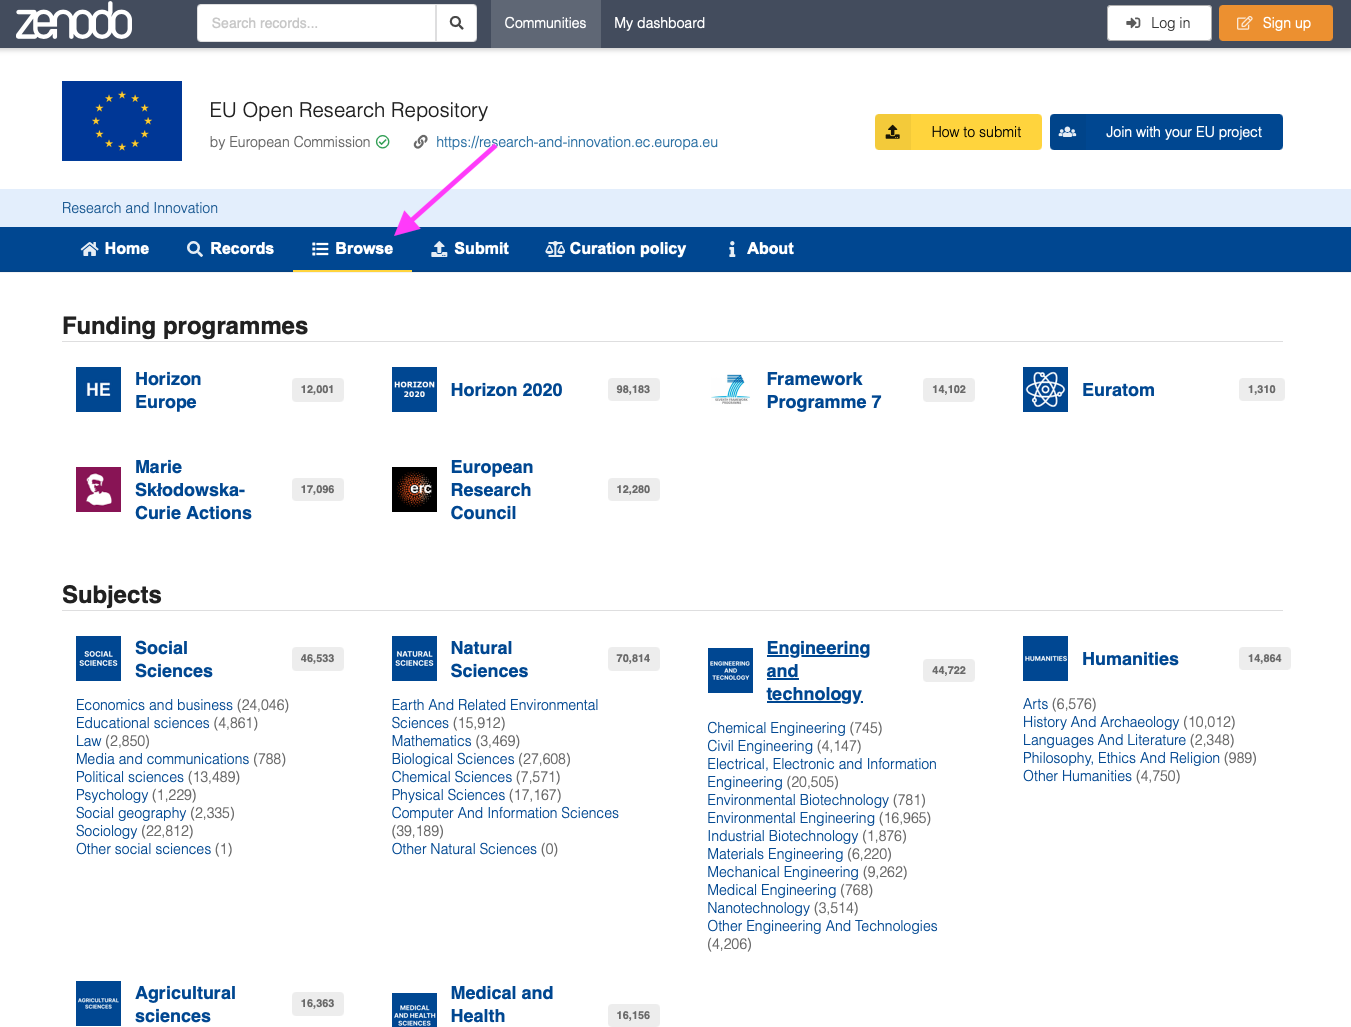
Task: Browse Civil Engineering records
Action: pos(760,746)
